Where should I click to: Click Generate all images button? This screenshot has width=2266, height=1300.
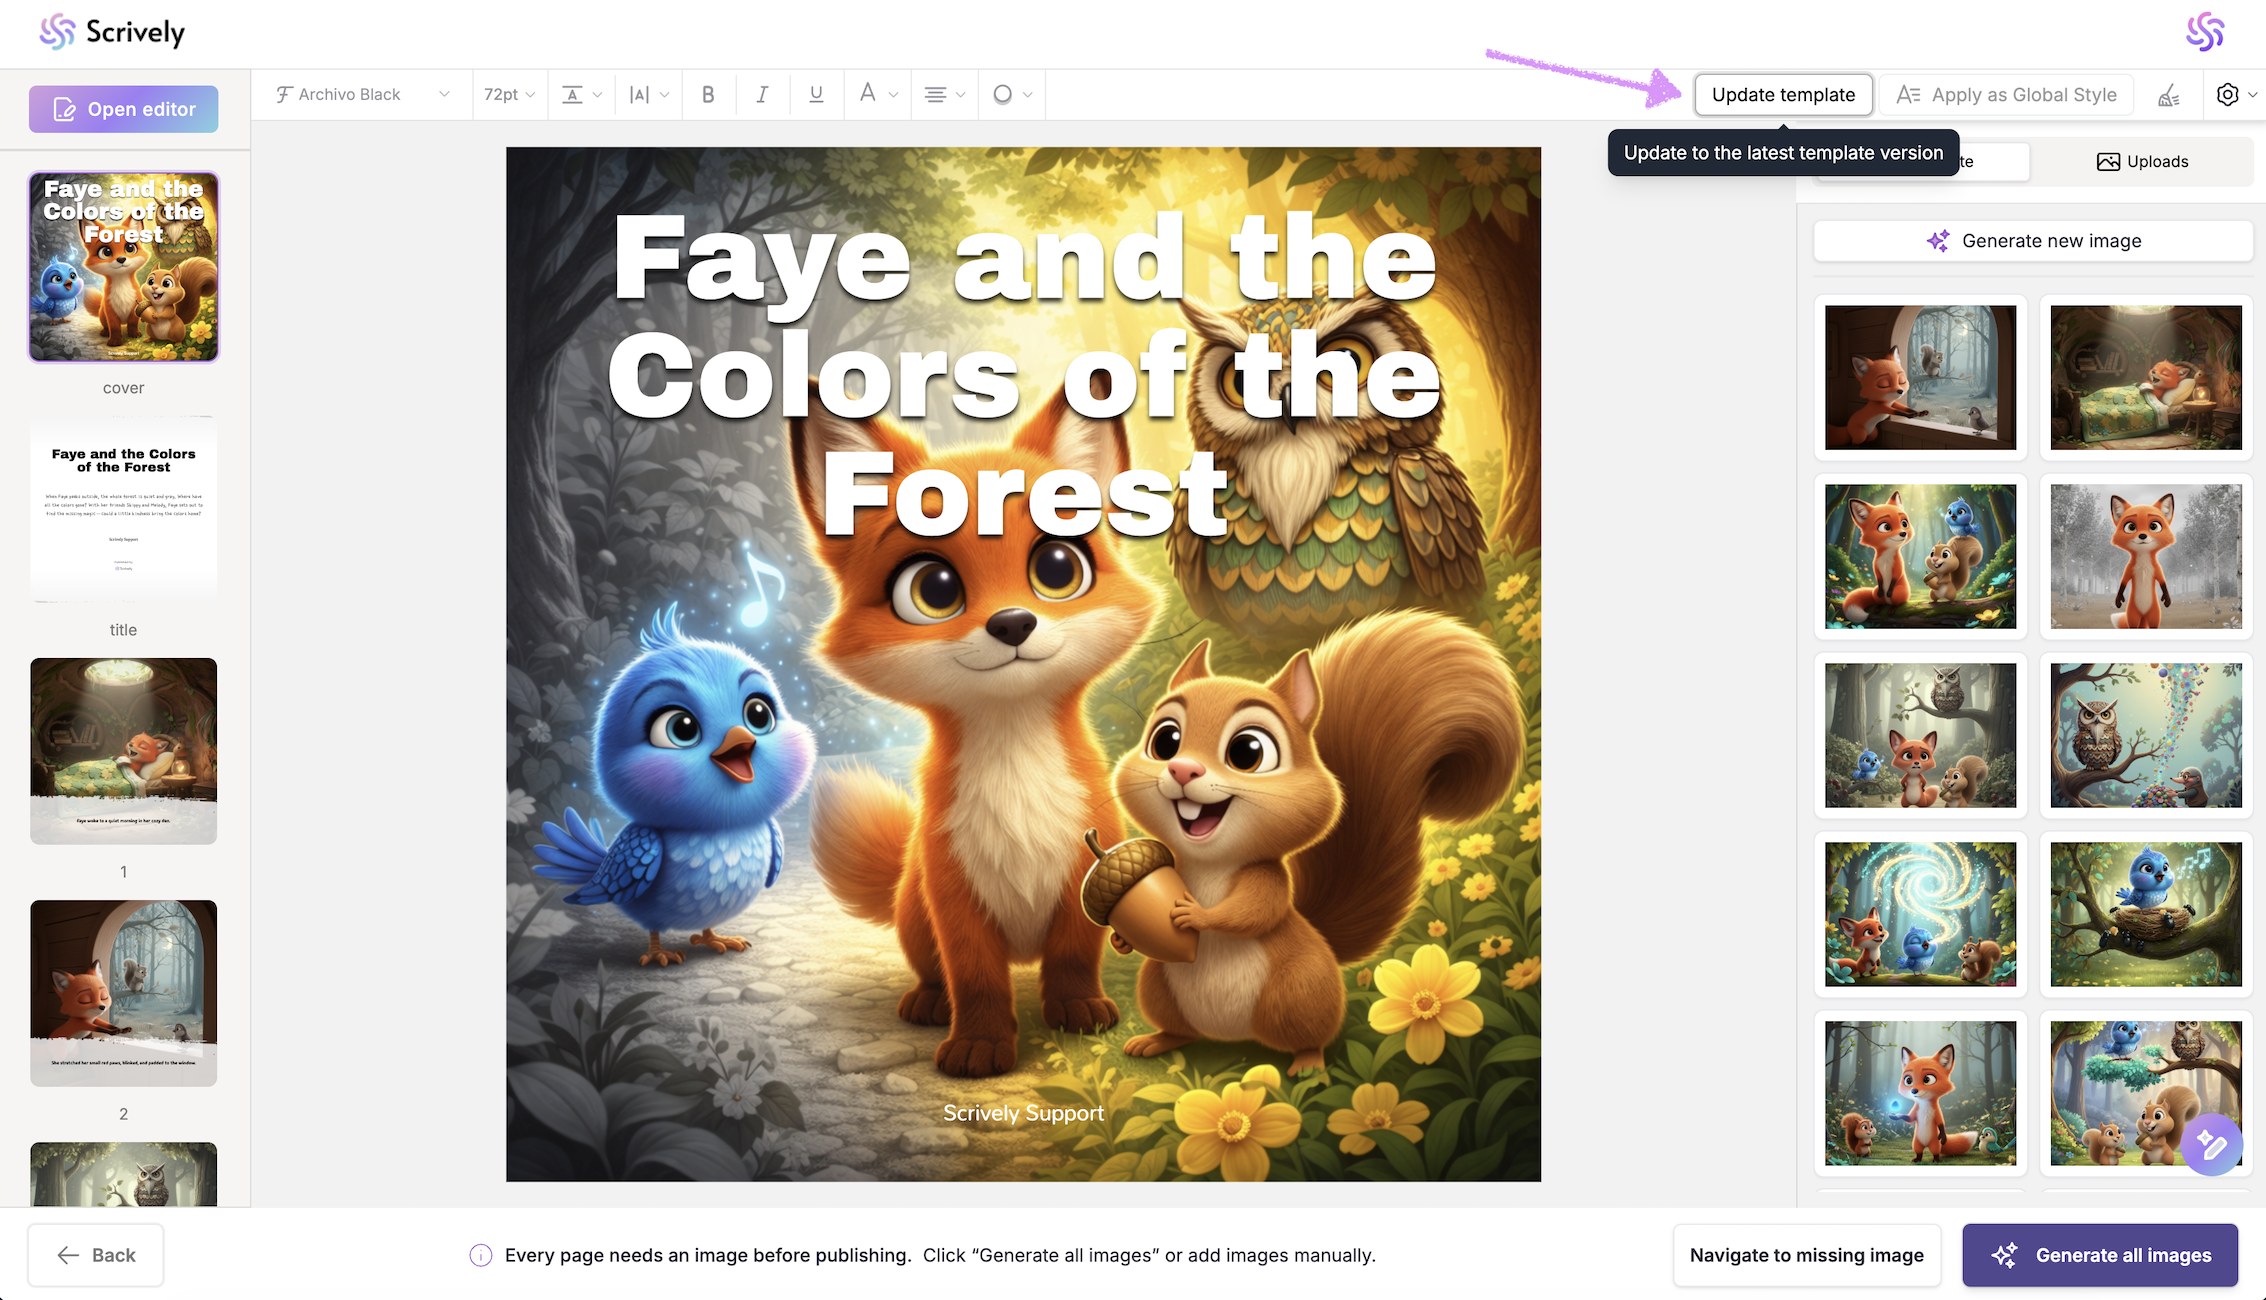point(2099,1255)
